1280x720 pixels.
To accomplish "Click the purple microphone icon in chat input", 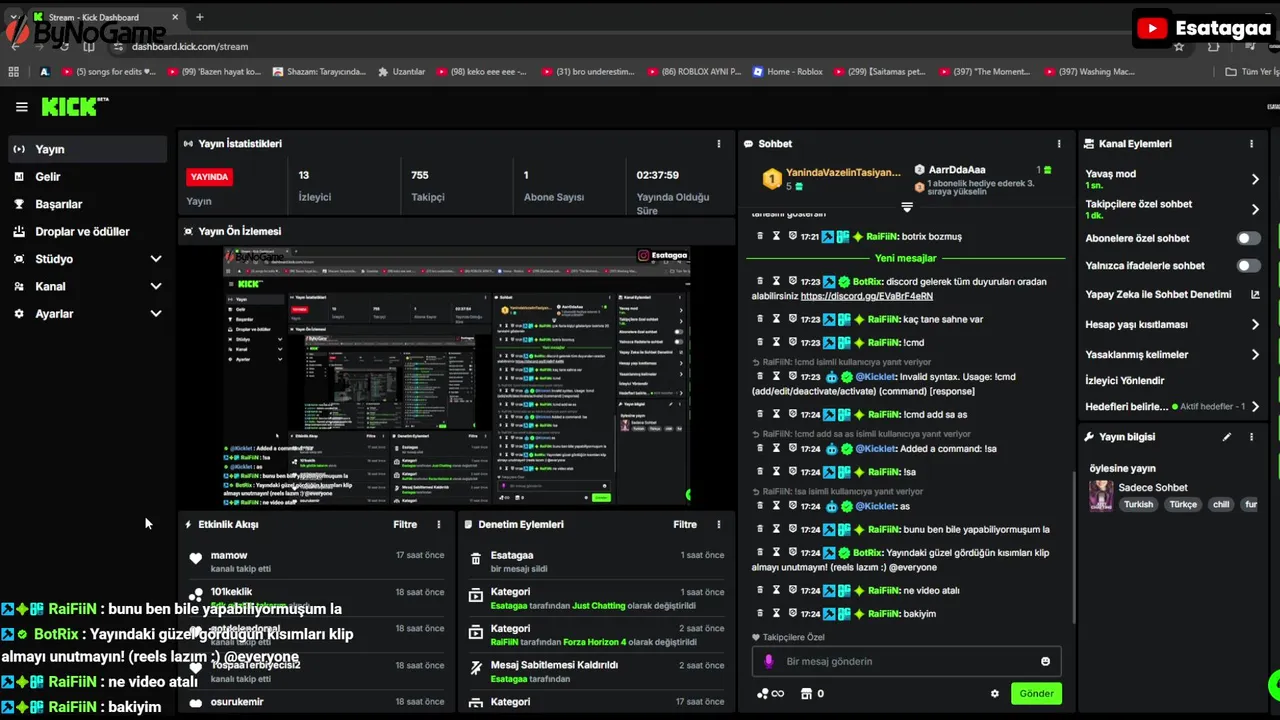I will 768,661.
